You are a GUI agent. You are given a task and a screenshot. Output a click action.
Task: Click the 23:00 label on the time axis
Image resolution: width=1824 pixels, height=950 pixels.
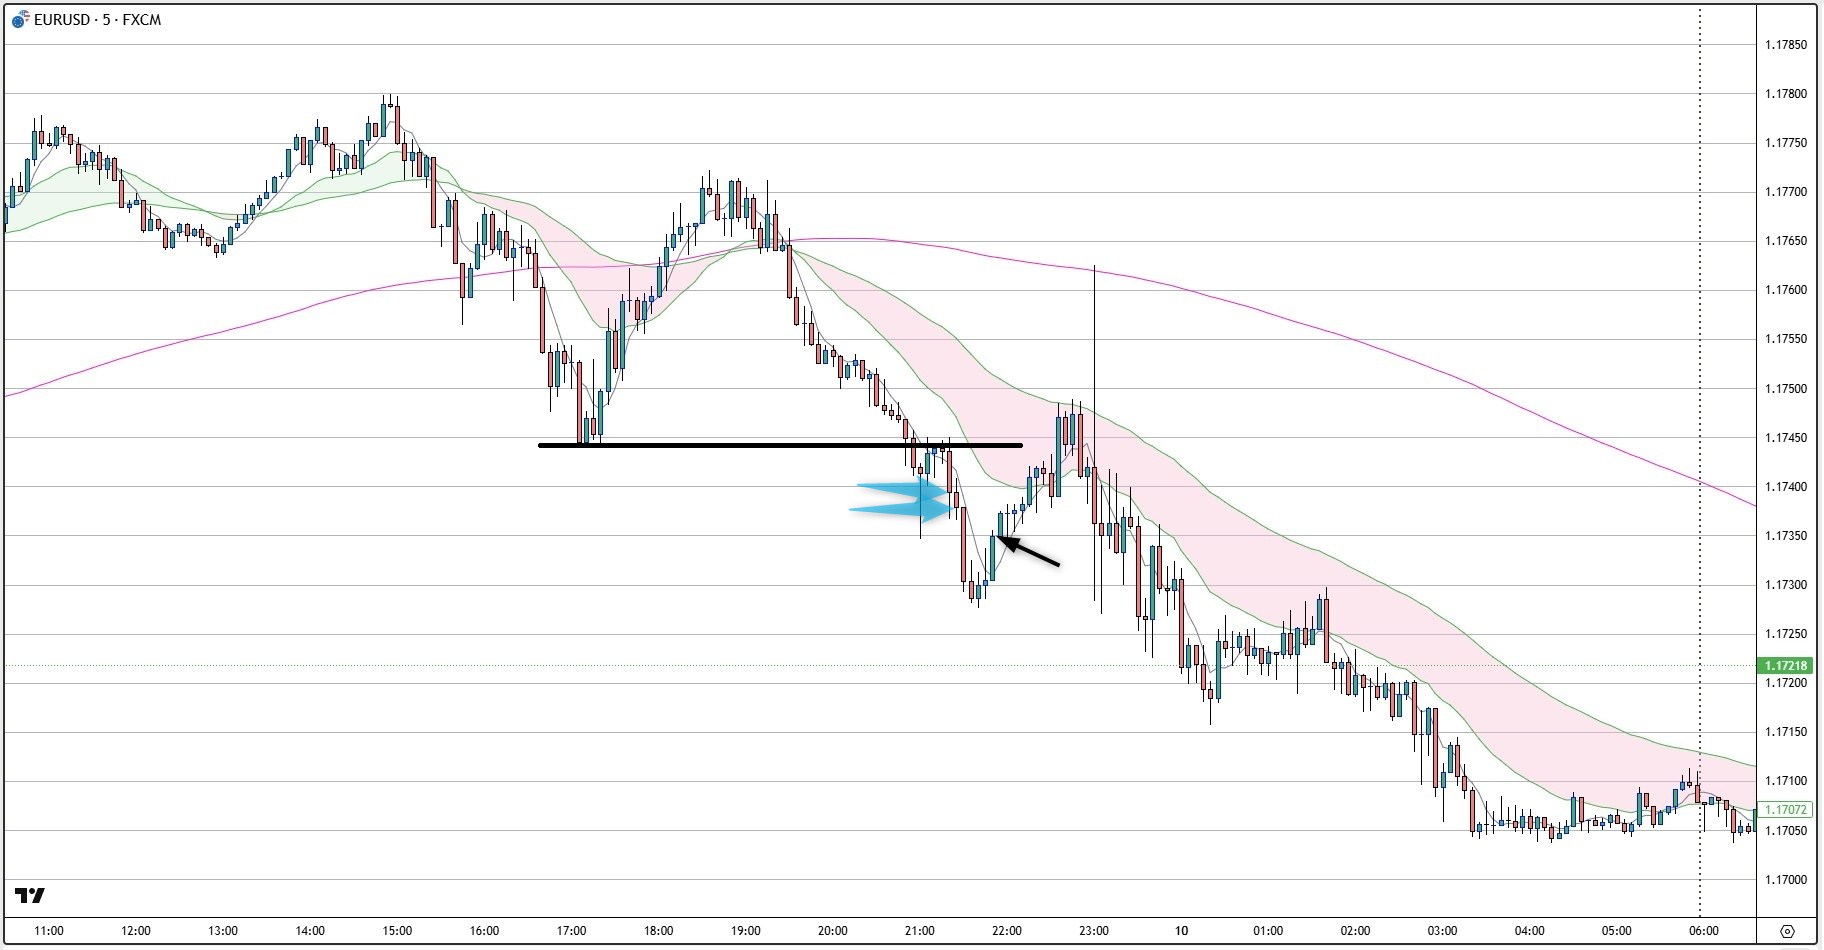1094,931
